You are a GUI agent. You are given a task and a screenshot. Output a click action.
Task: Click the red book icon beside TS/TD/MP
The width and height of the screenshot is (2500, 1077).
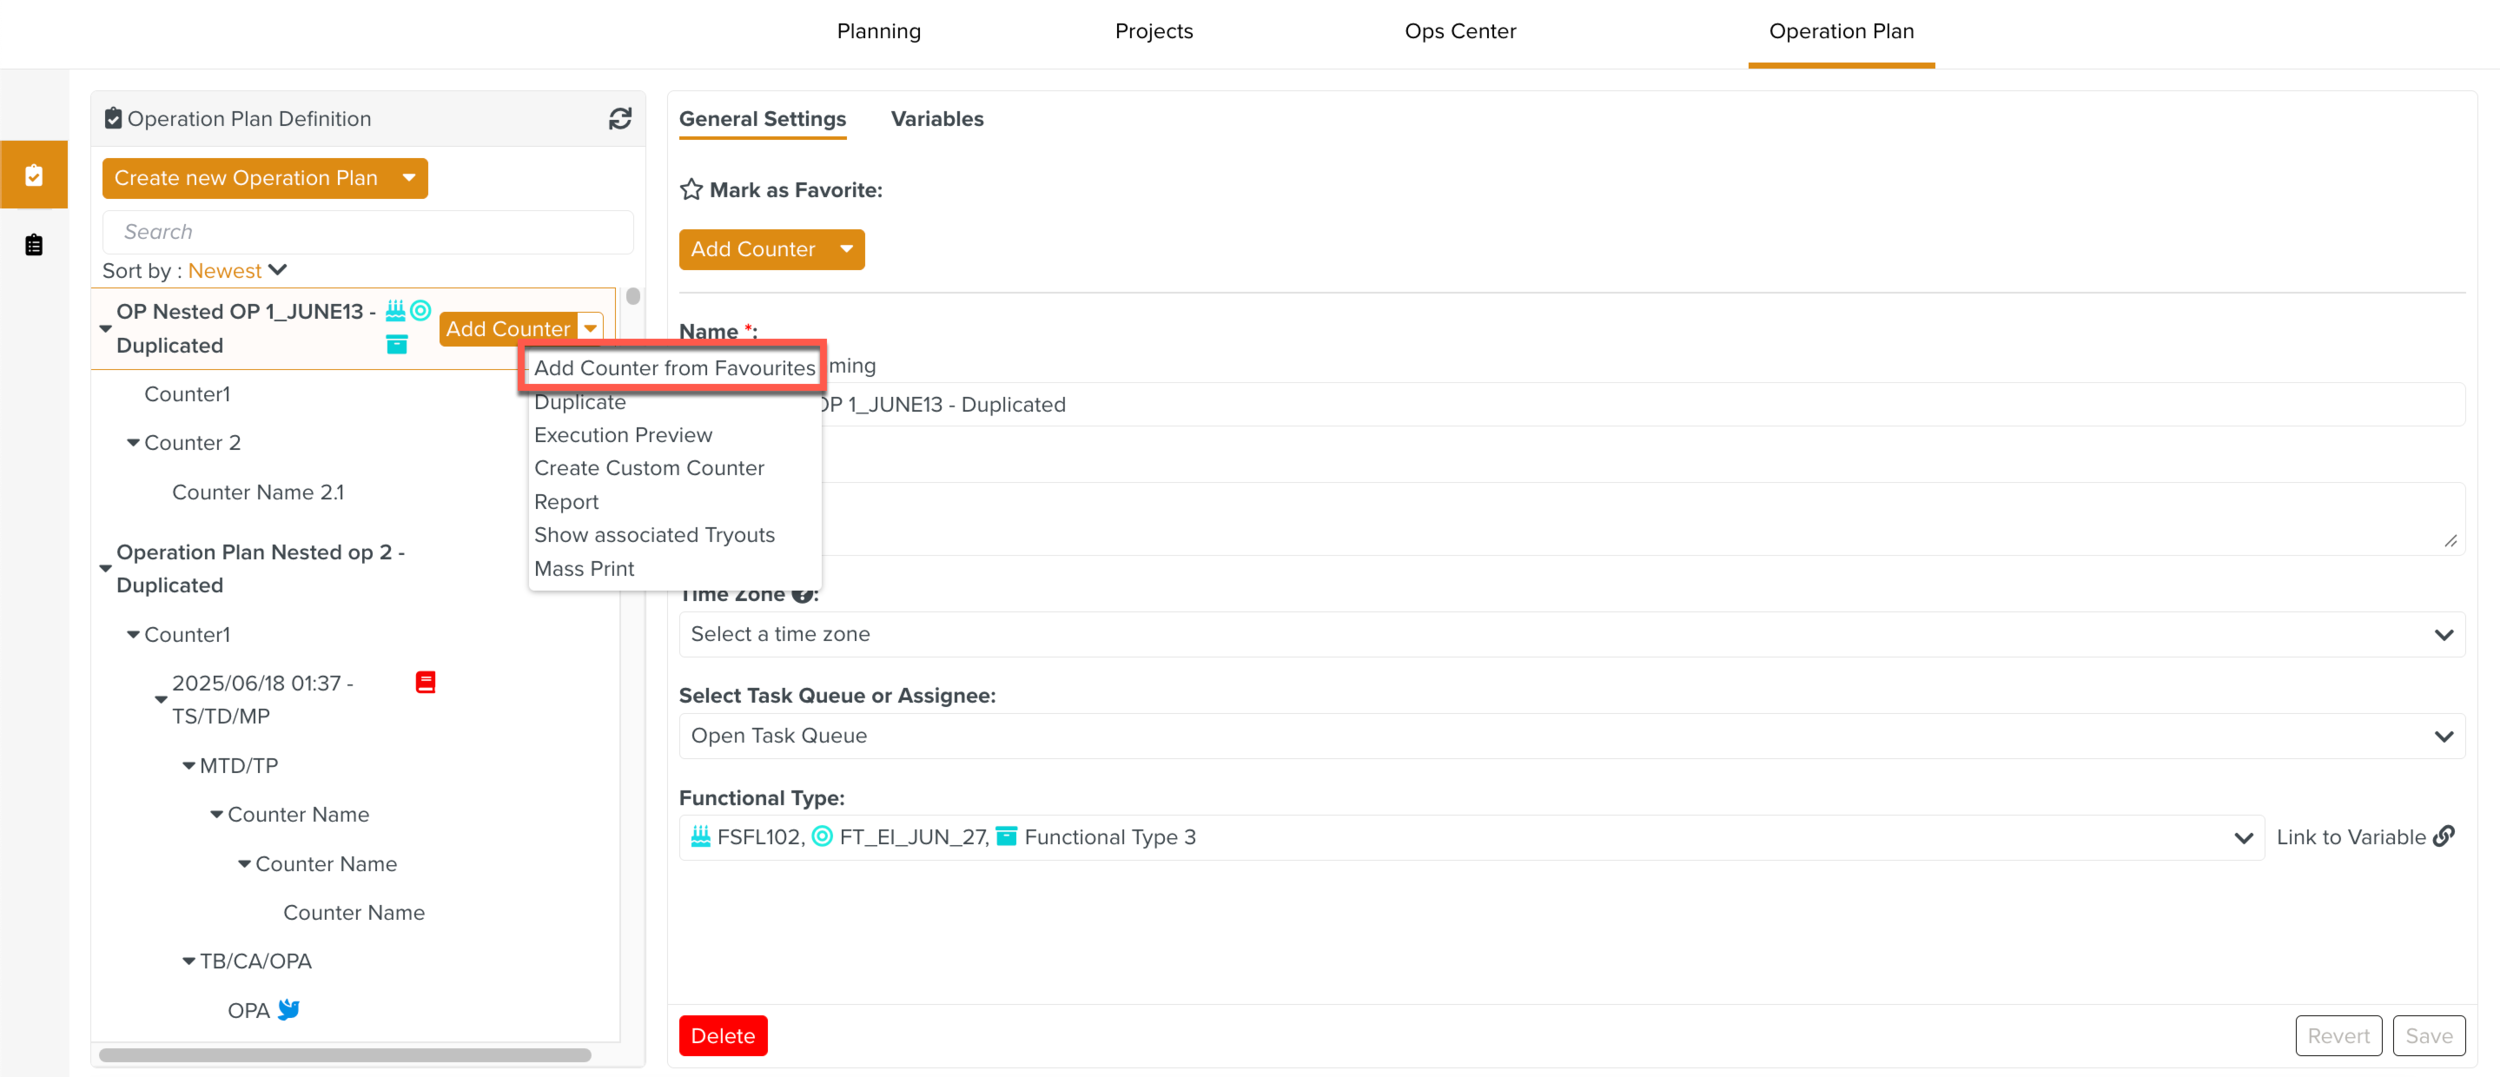[425, 683]
